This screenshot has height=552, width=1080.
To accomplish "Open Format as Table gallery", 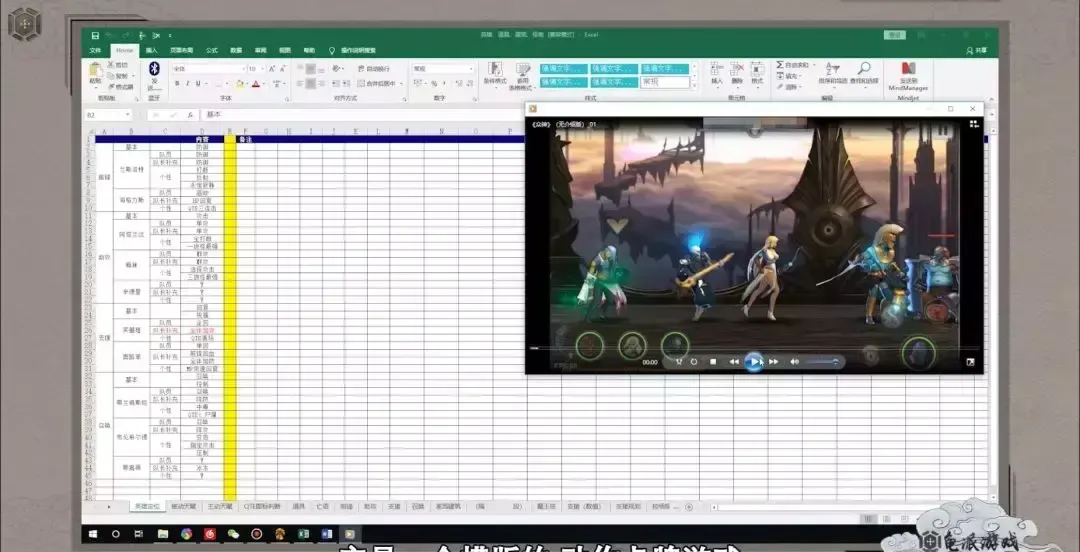I will click(521, 76).
